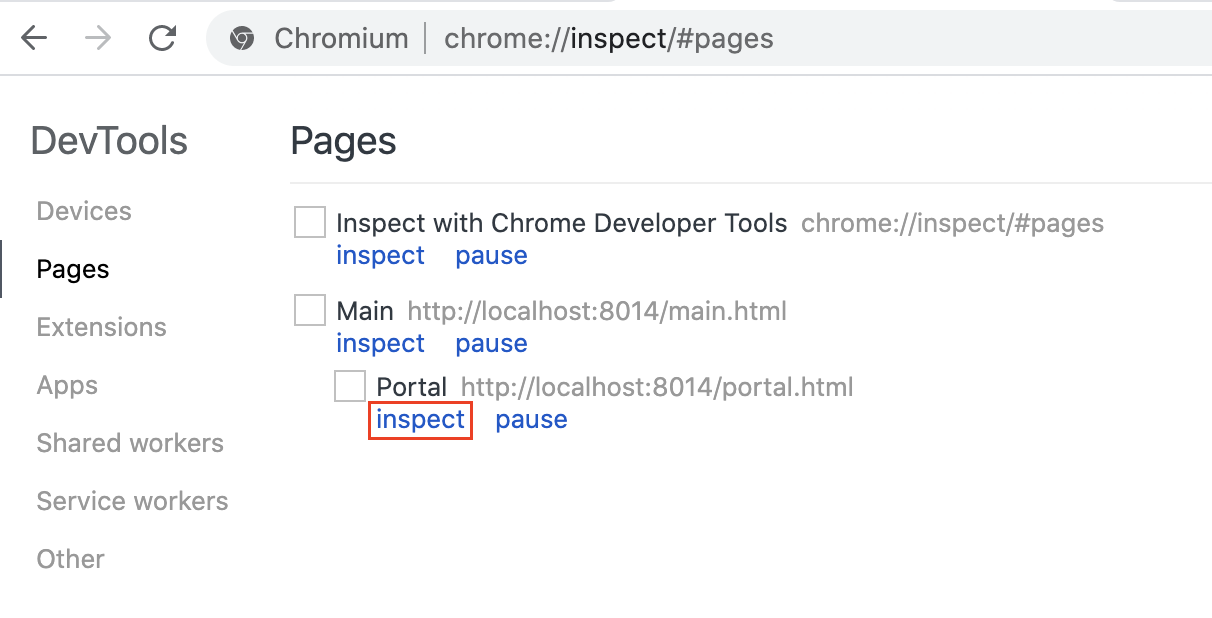Check the 'Inspect with Chrome Developer Tools' checkbox
Viewport: 1212px width, 618px height.
[x=310, y=222]
